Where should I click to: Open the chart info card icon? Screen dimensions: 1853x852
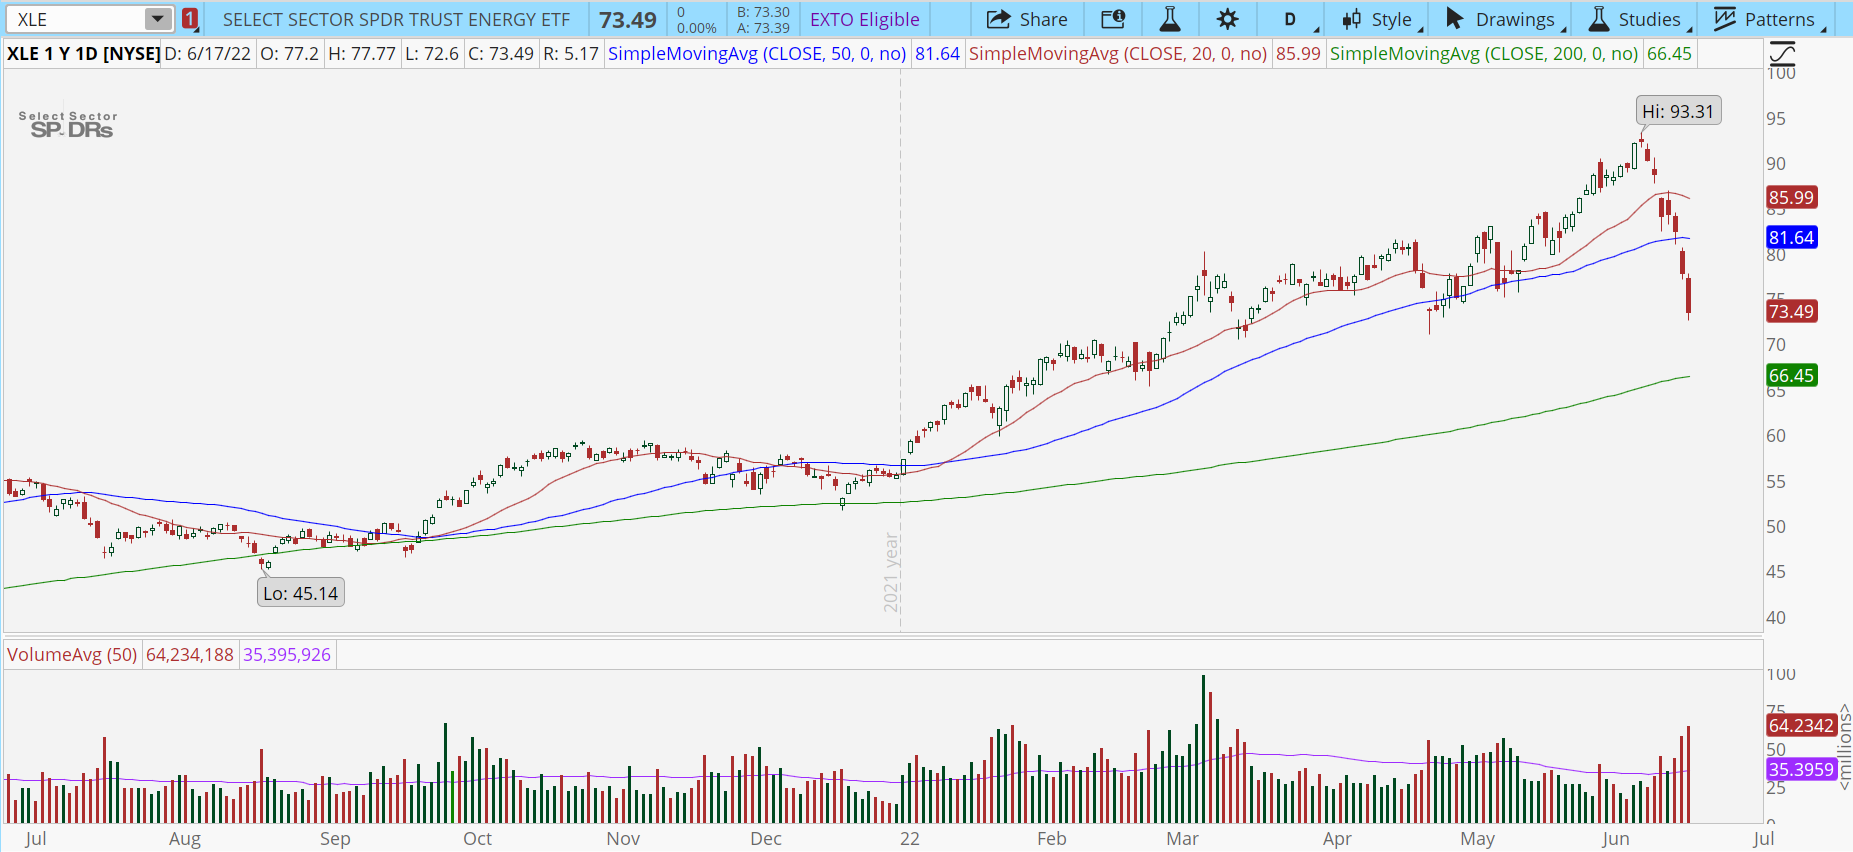[1113, 19]
